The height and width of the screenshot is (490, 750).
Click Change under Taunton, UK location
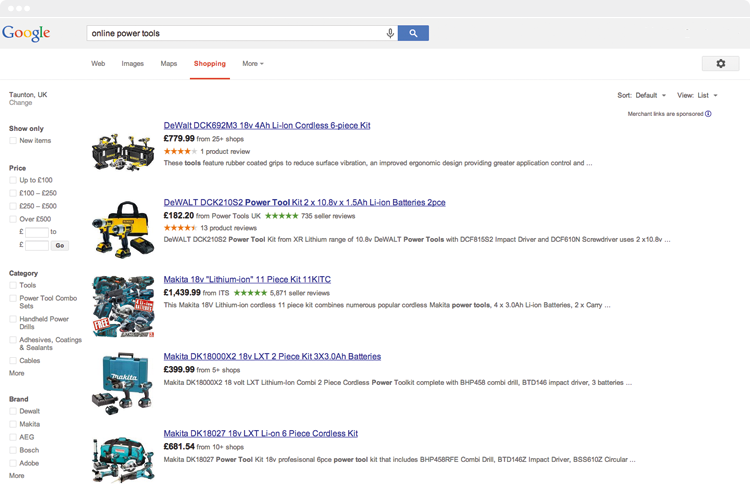pos(20,103)
